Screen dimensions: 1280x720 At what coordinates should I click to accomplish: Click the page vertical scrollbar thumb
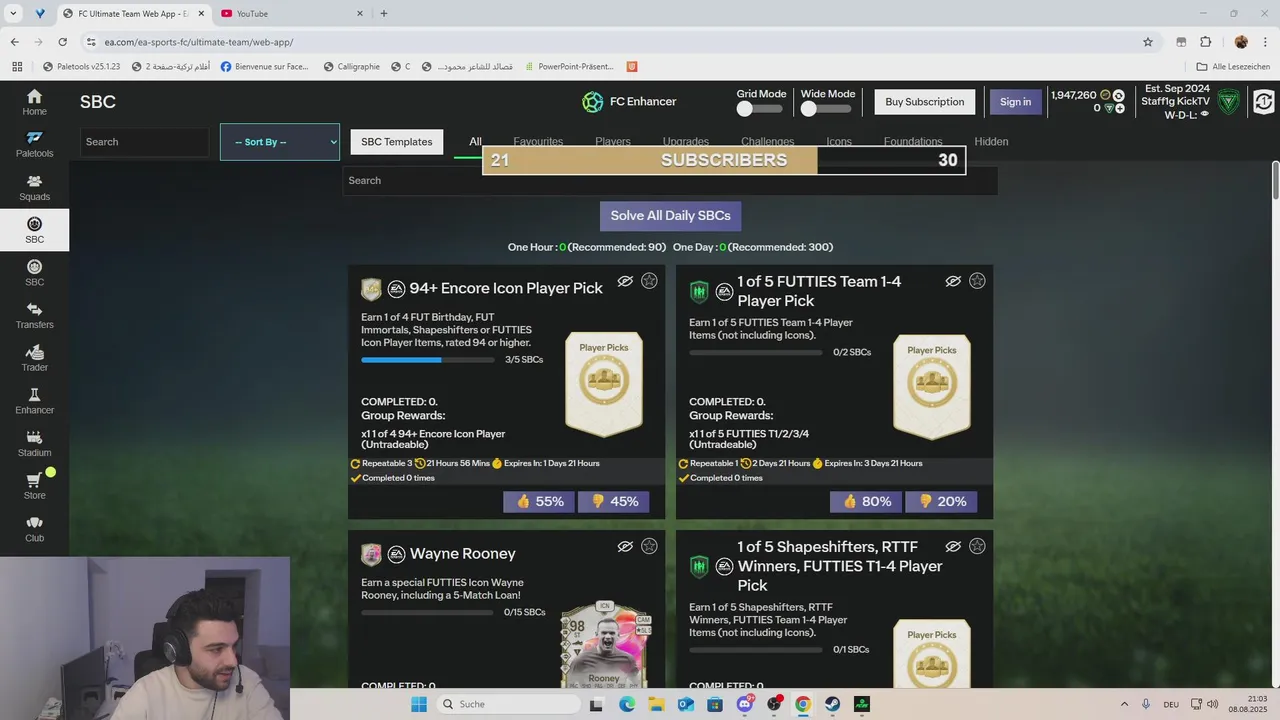pos(1275,180)
